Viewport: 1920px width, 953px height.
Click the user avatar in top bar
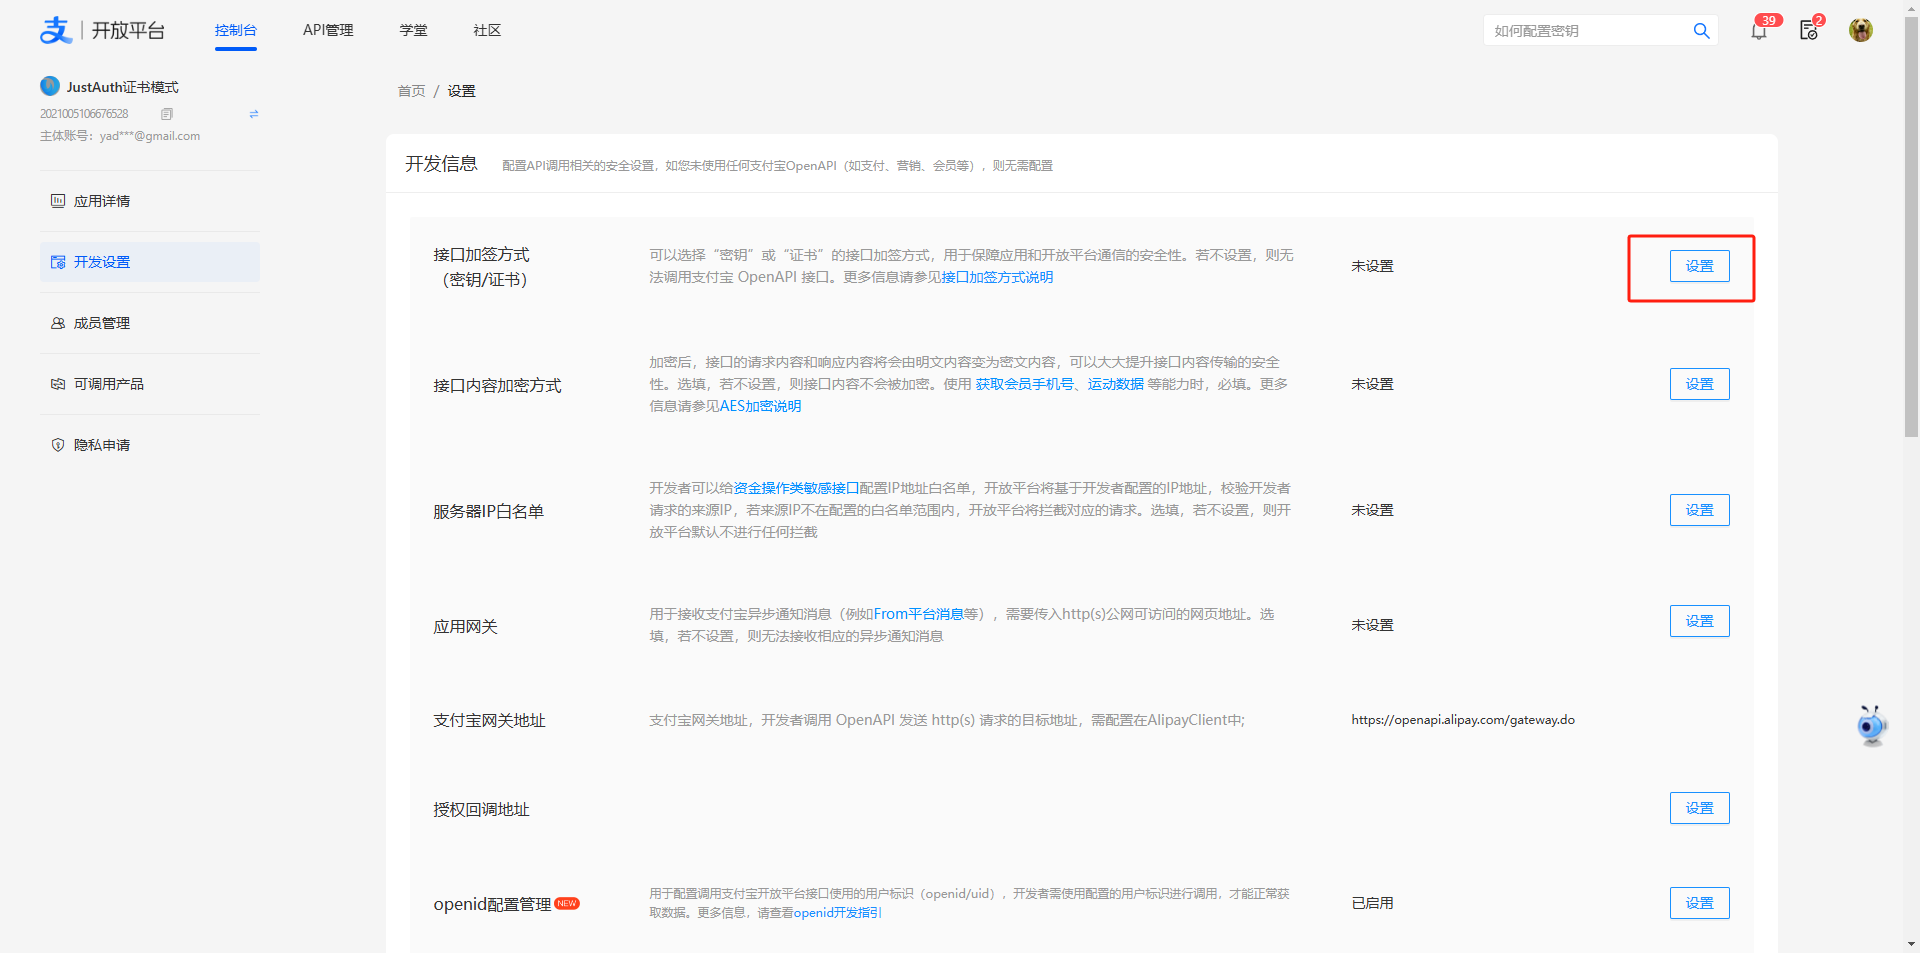coord(1861,30)
